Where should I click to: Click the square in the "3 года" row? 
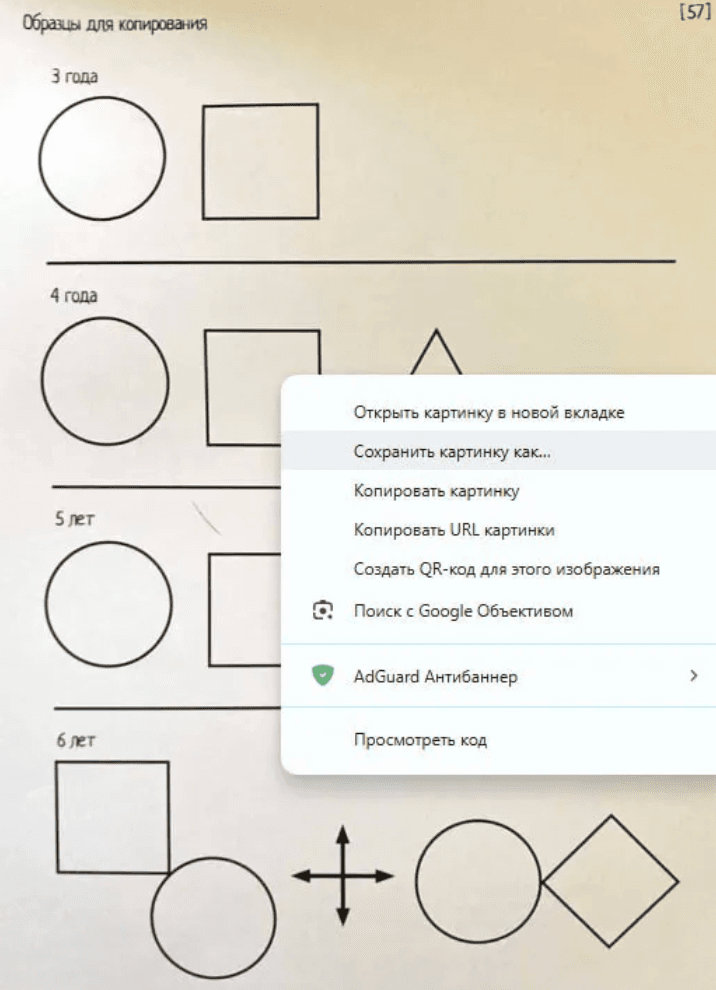(x=260, y=161)
